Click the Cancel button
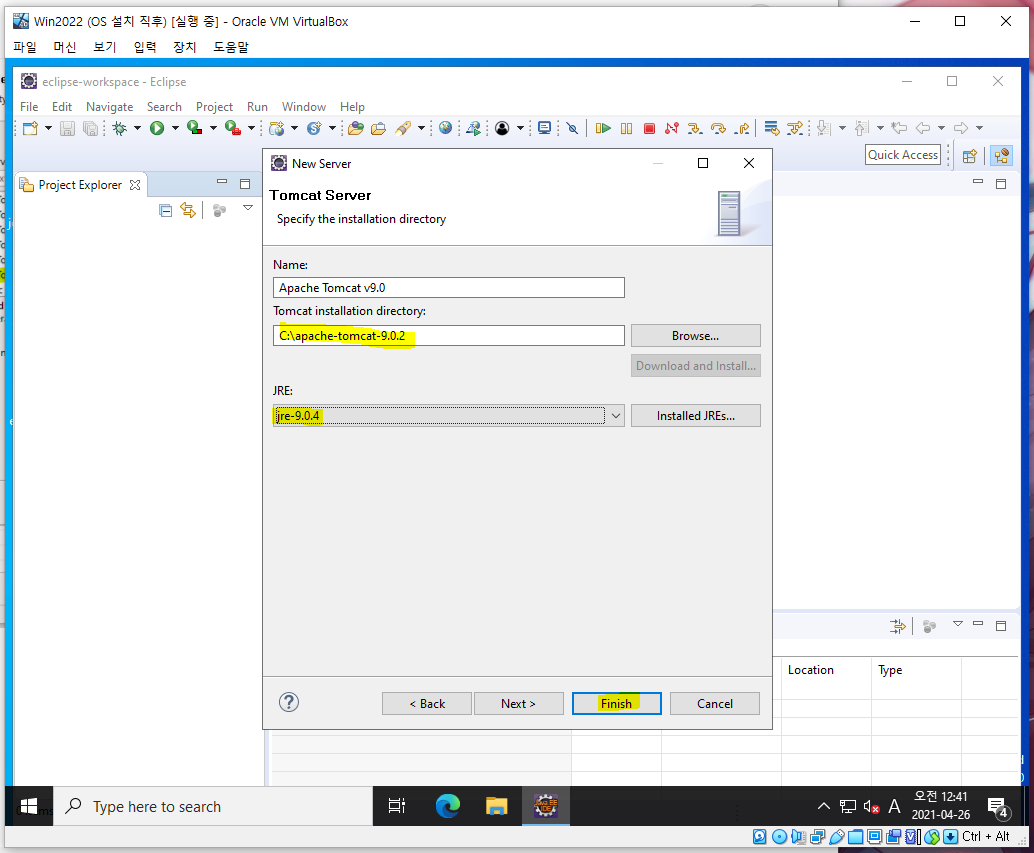The height and width of the screenshot is (853, 1034). [715, 703]
